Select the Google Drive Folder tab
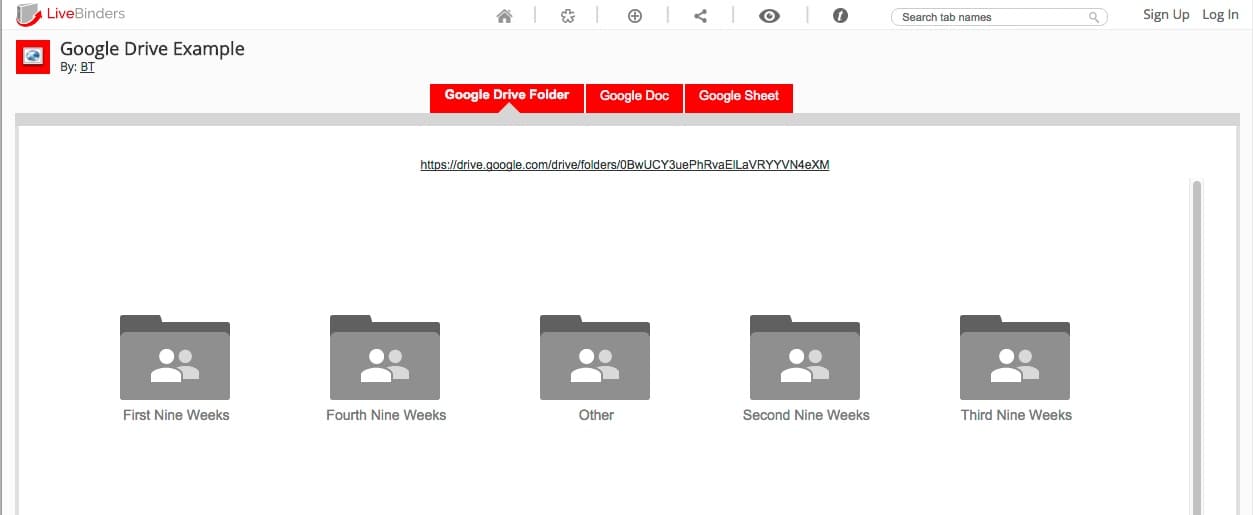 pos(507,96)
